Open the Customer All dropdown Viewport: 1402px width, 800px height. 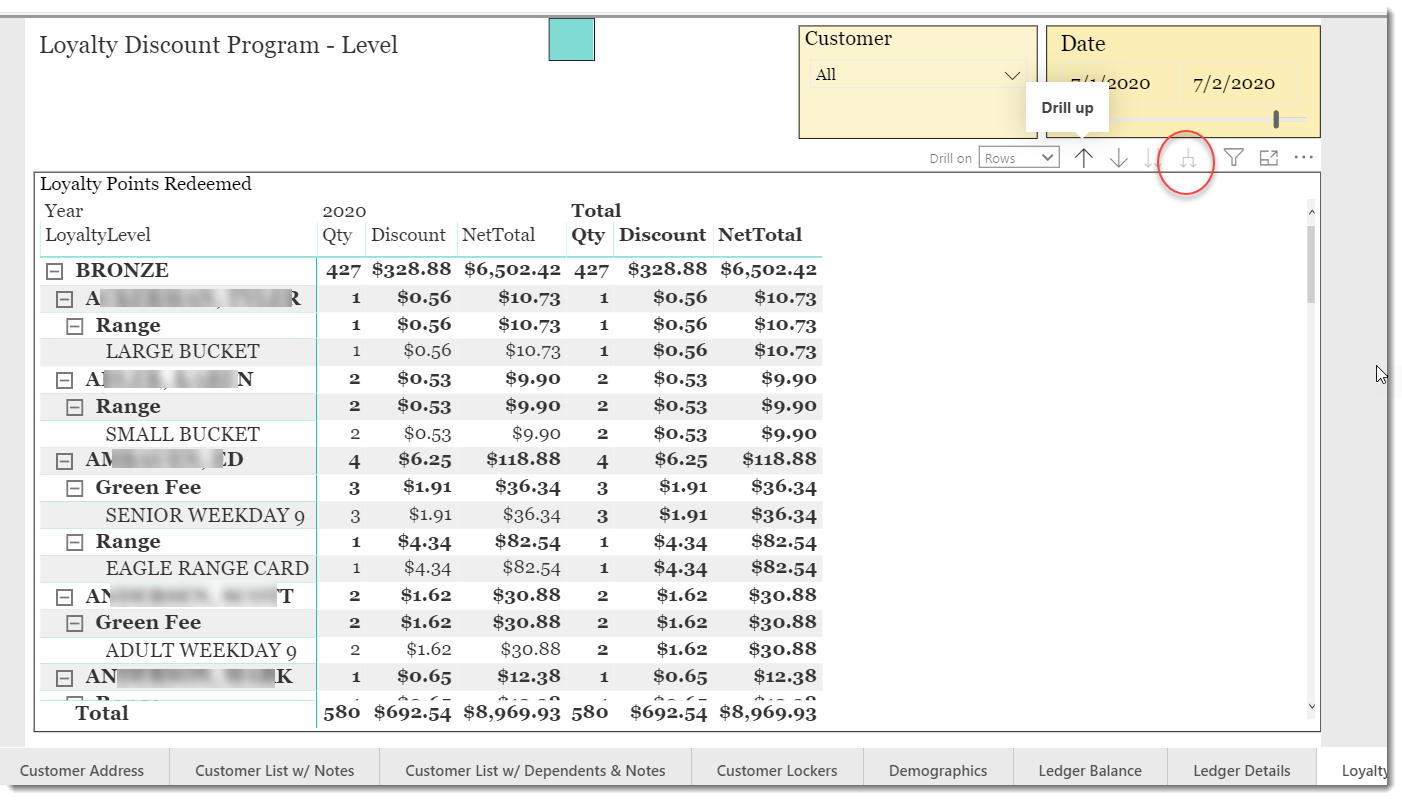tap(917, 75)
